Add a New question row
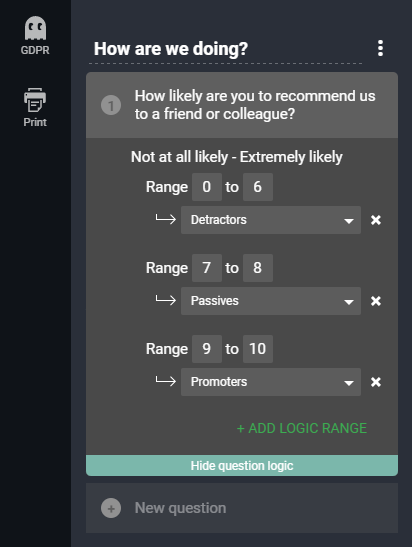The image size is (412, 547). 242,508
